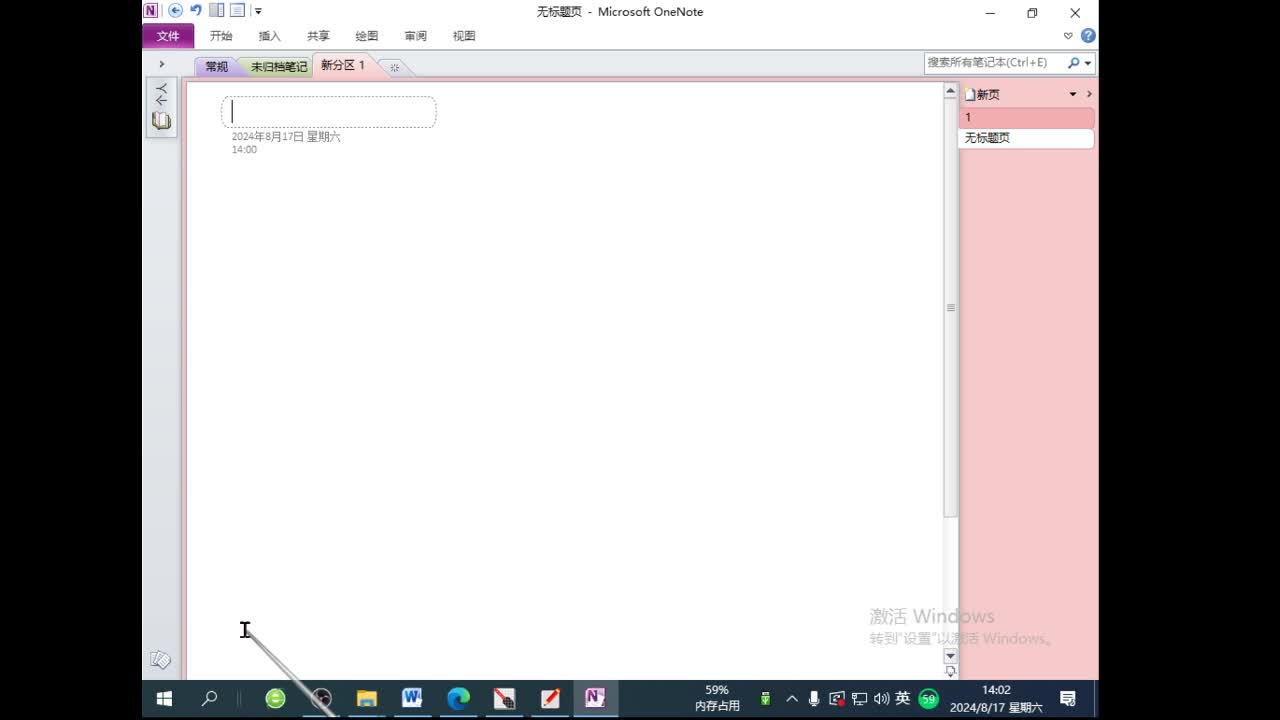Select page 1 in page list
Image resolution: width=1280 pixels, height=720 pixels.
(x=1026, y=117)
